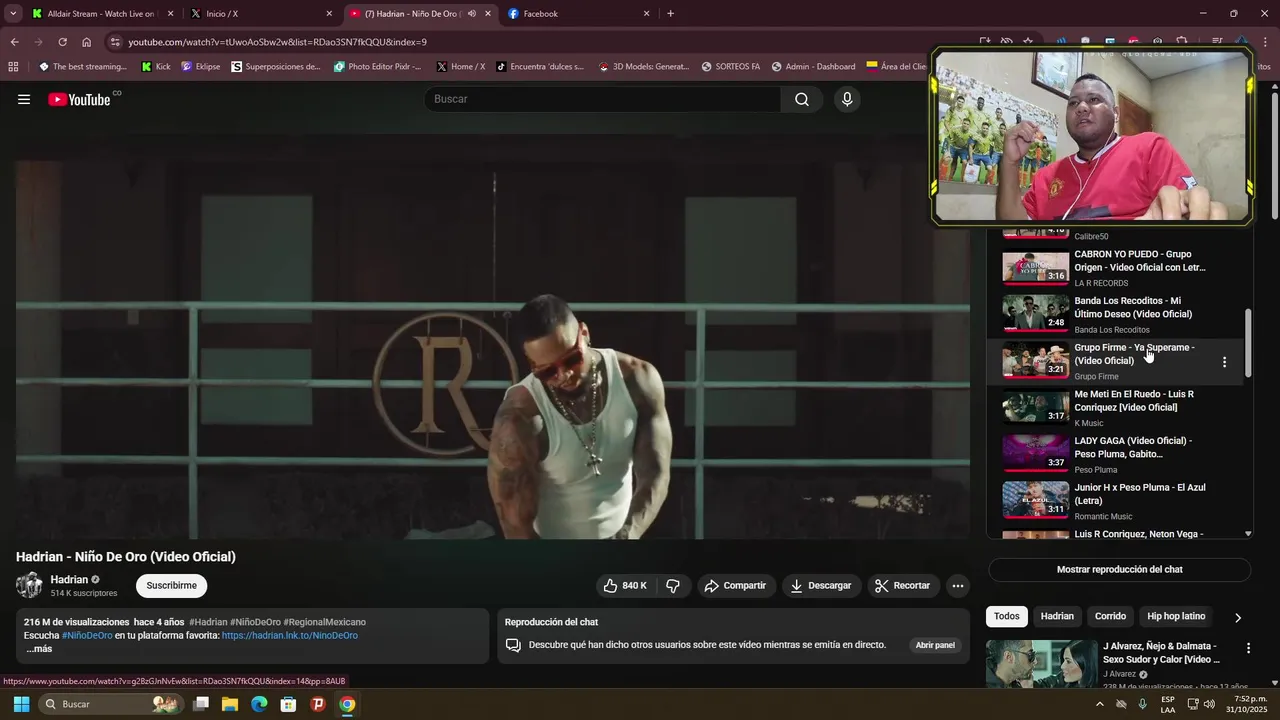Click the YouTube search input field

pyautogui.click(x=602, y=99)
